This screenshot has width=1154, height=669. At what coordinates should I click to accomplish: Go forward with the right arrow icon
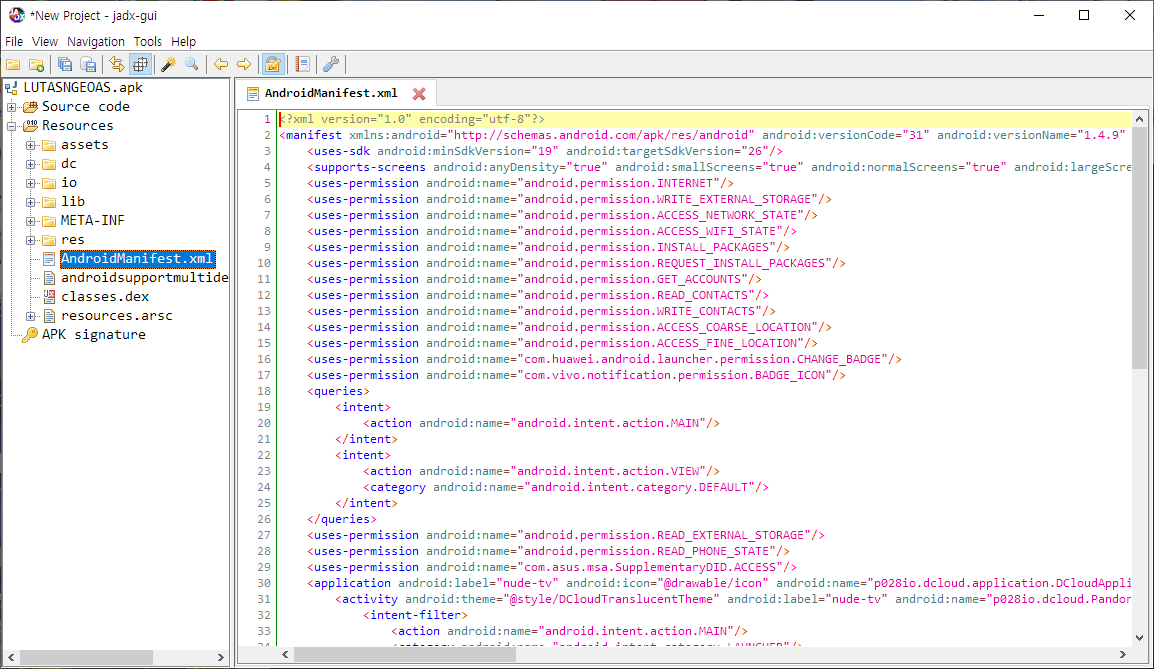(244, 65)
